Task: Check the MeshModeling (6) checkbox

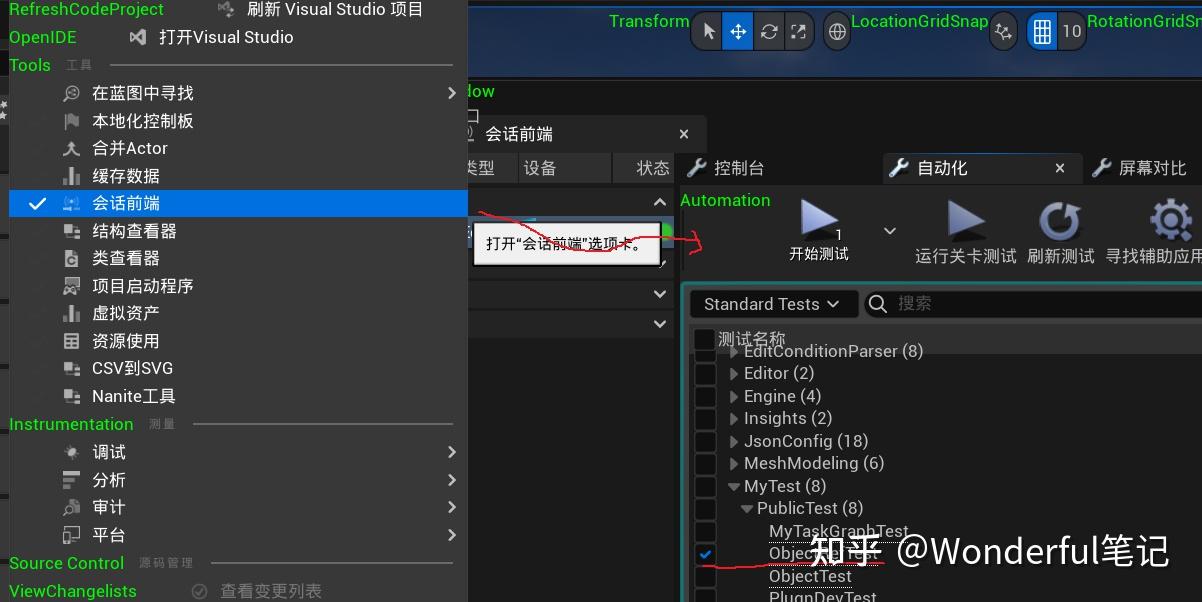Action: 705,464
